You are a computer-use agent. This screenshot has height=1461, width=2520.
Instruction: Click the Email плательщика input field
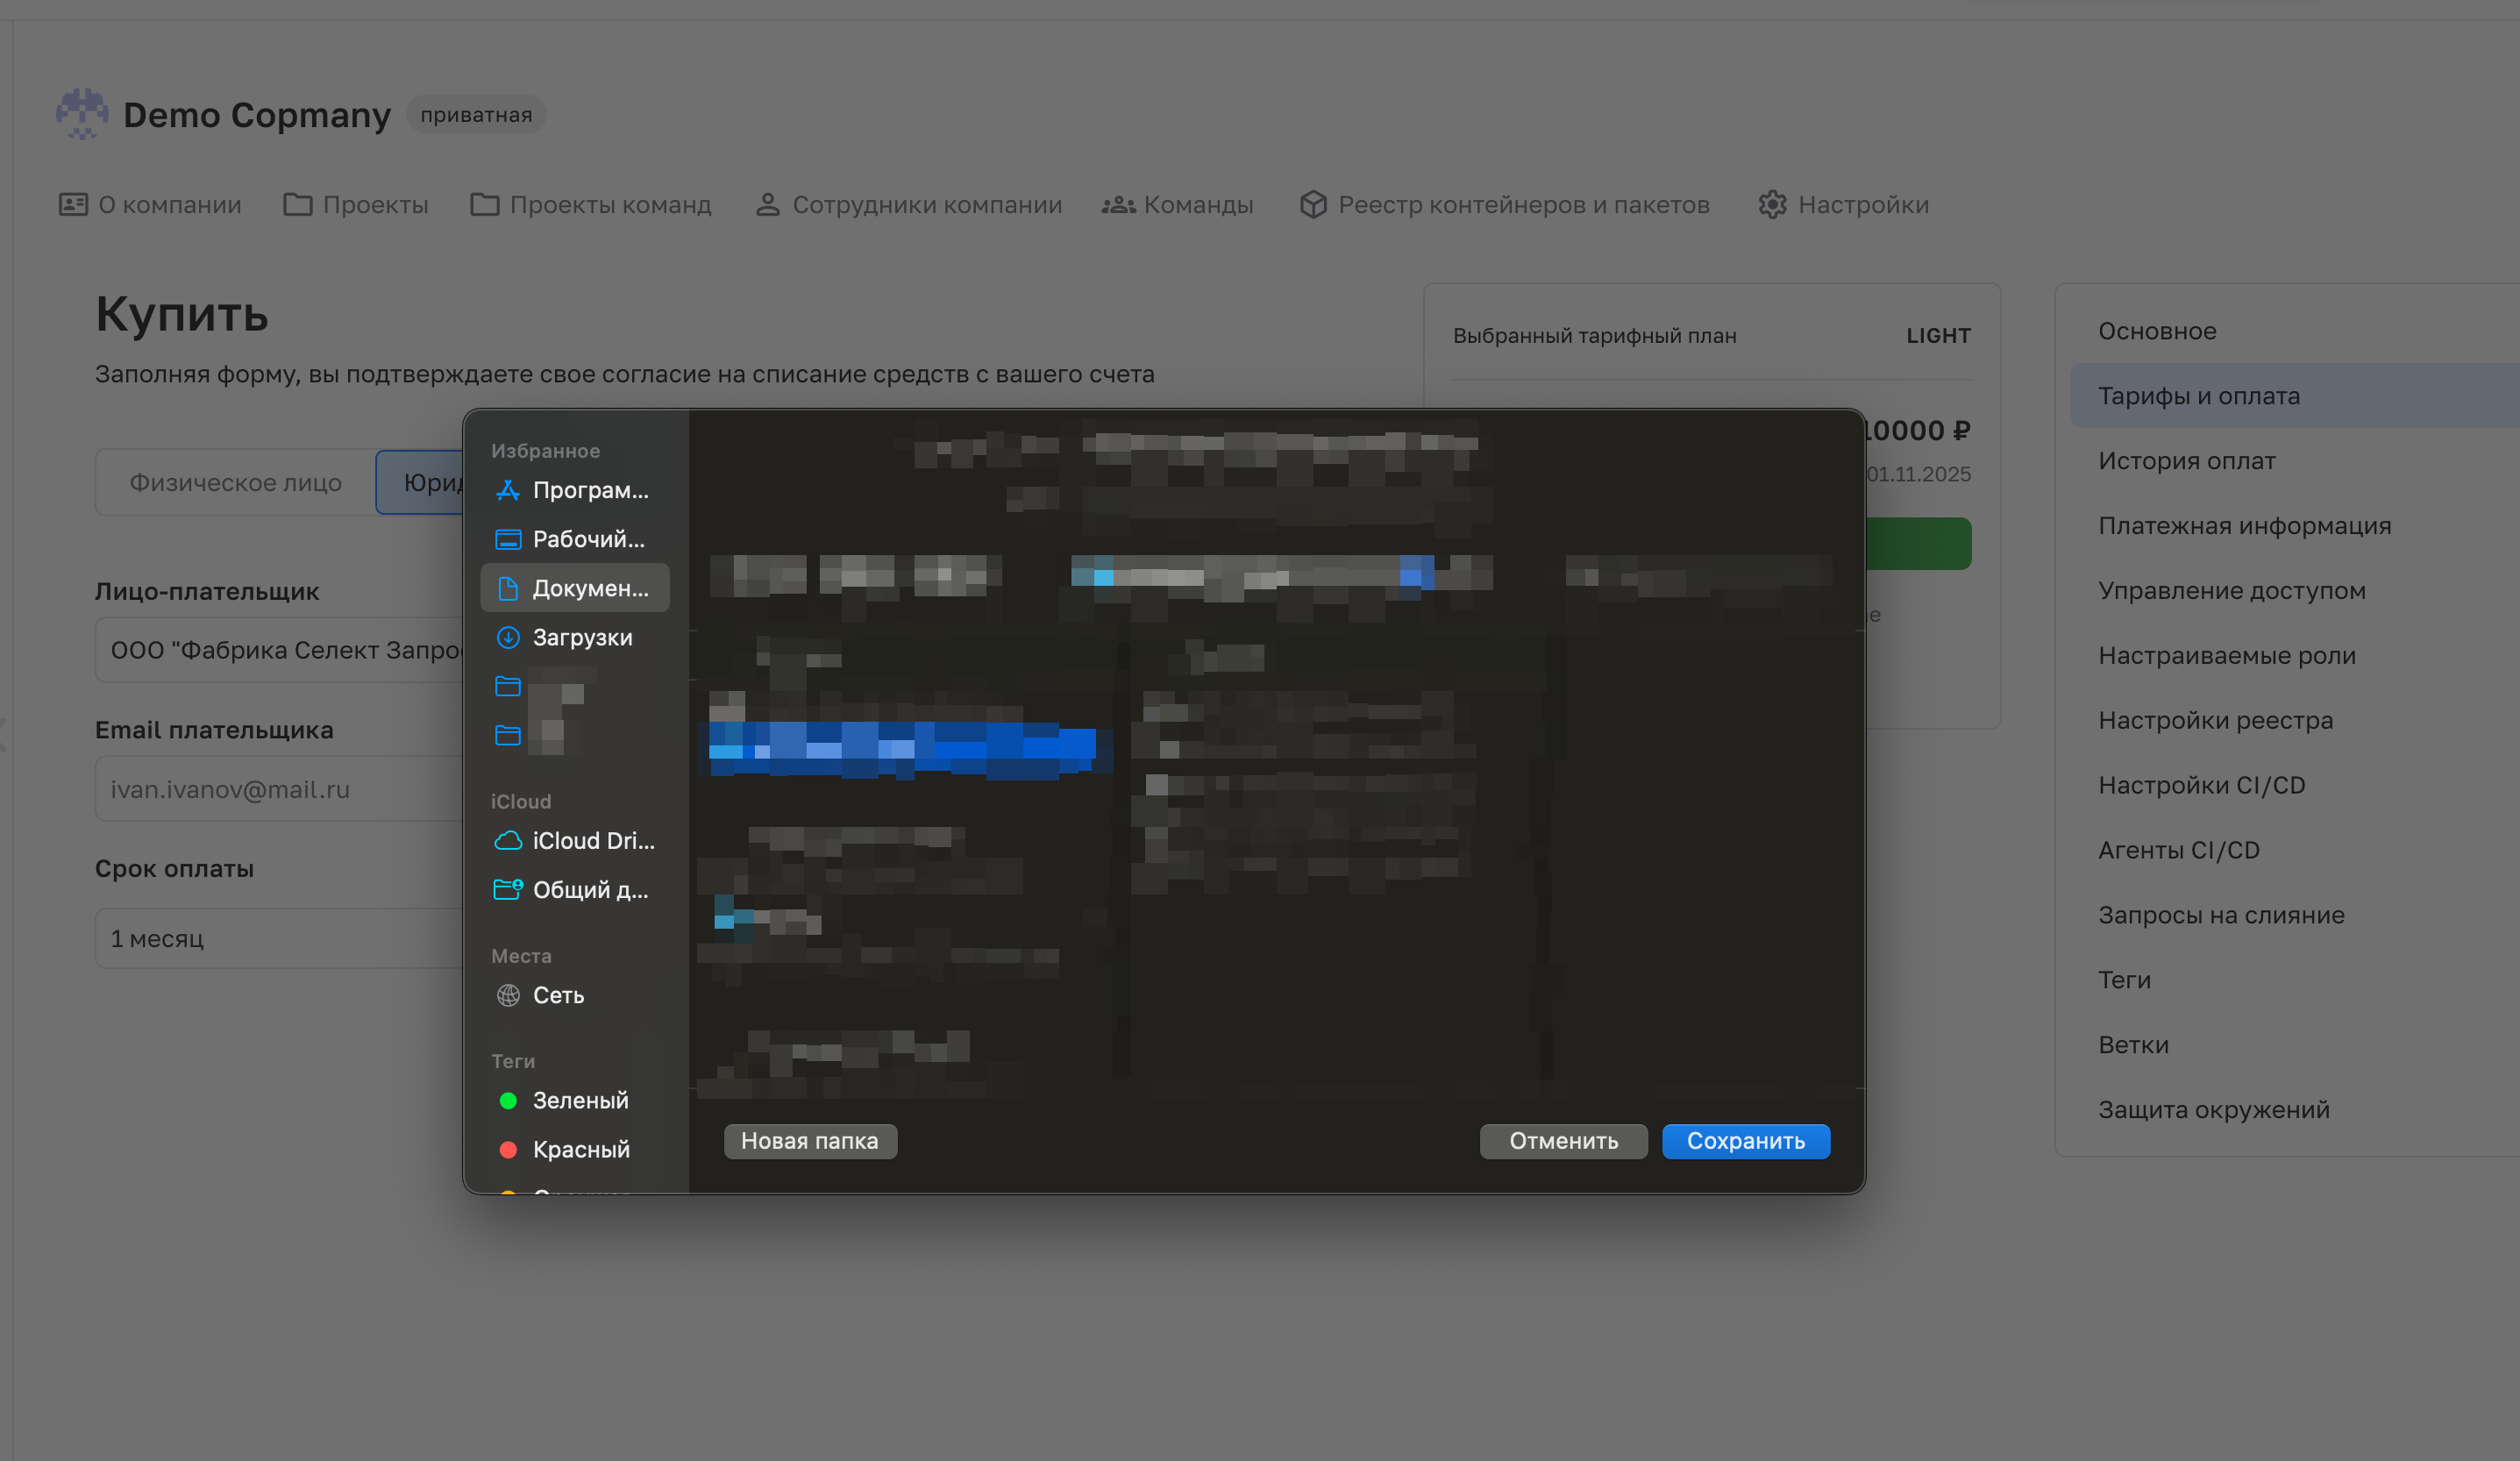280,789
